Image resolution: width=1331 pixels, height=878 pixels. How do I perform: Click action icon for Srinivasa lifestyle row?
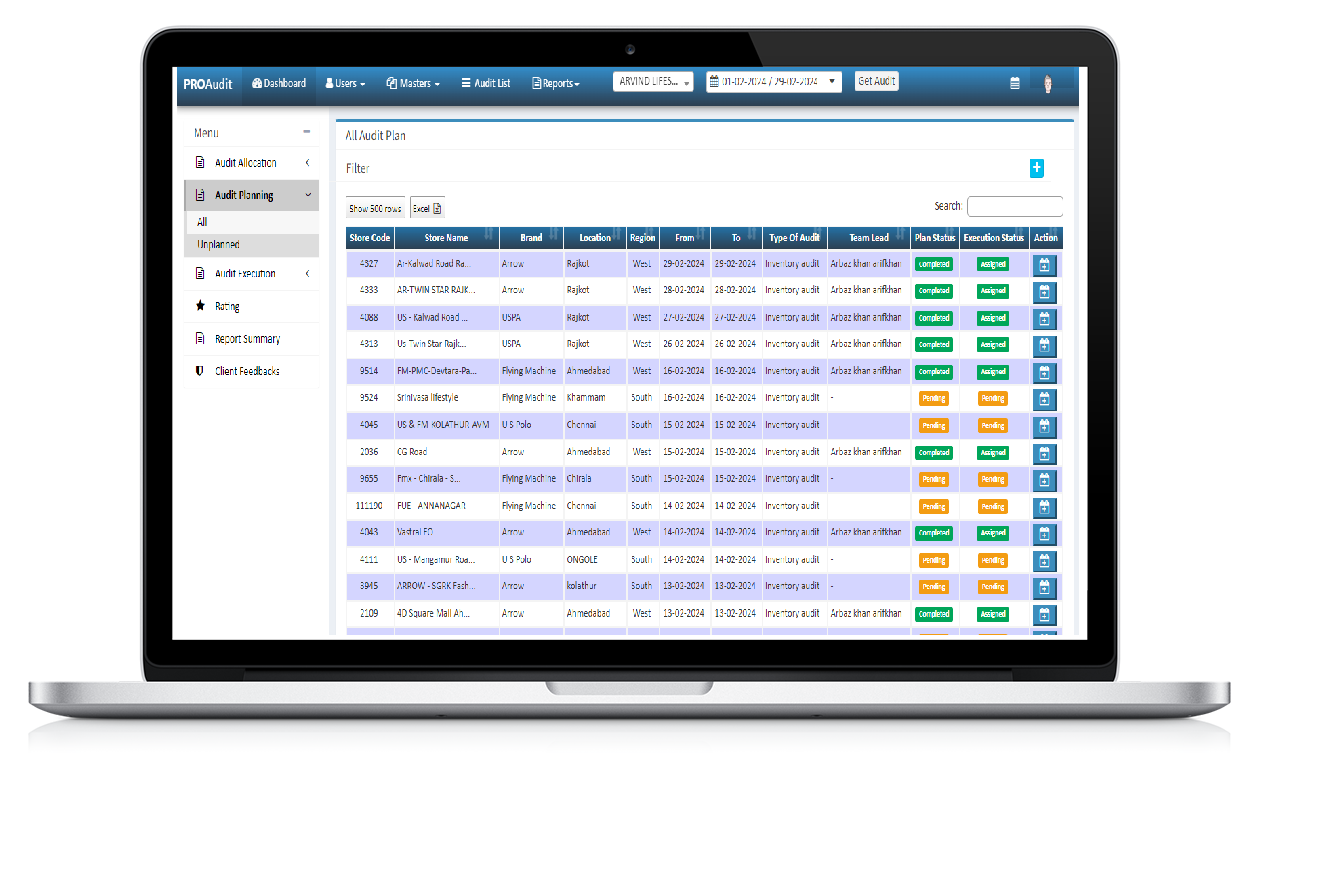pyautogui.click(x=1044, y=399)
